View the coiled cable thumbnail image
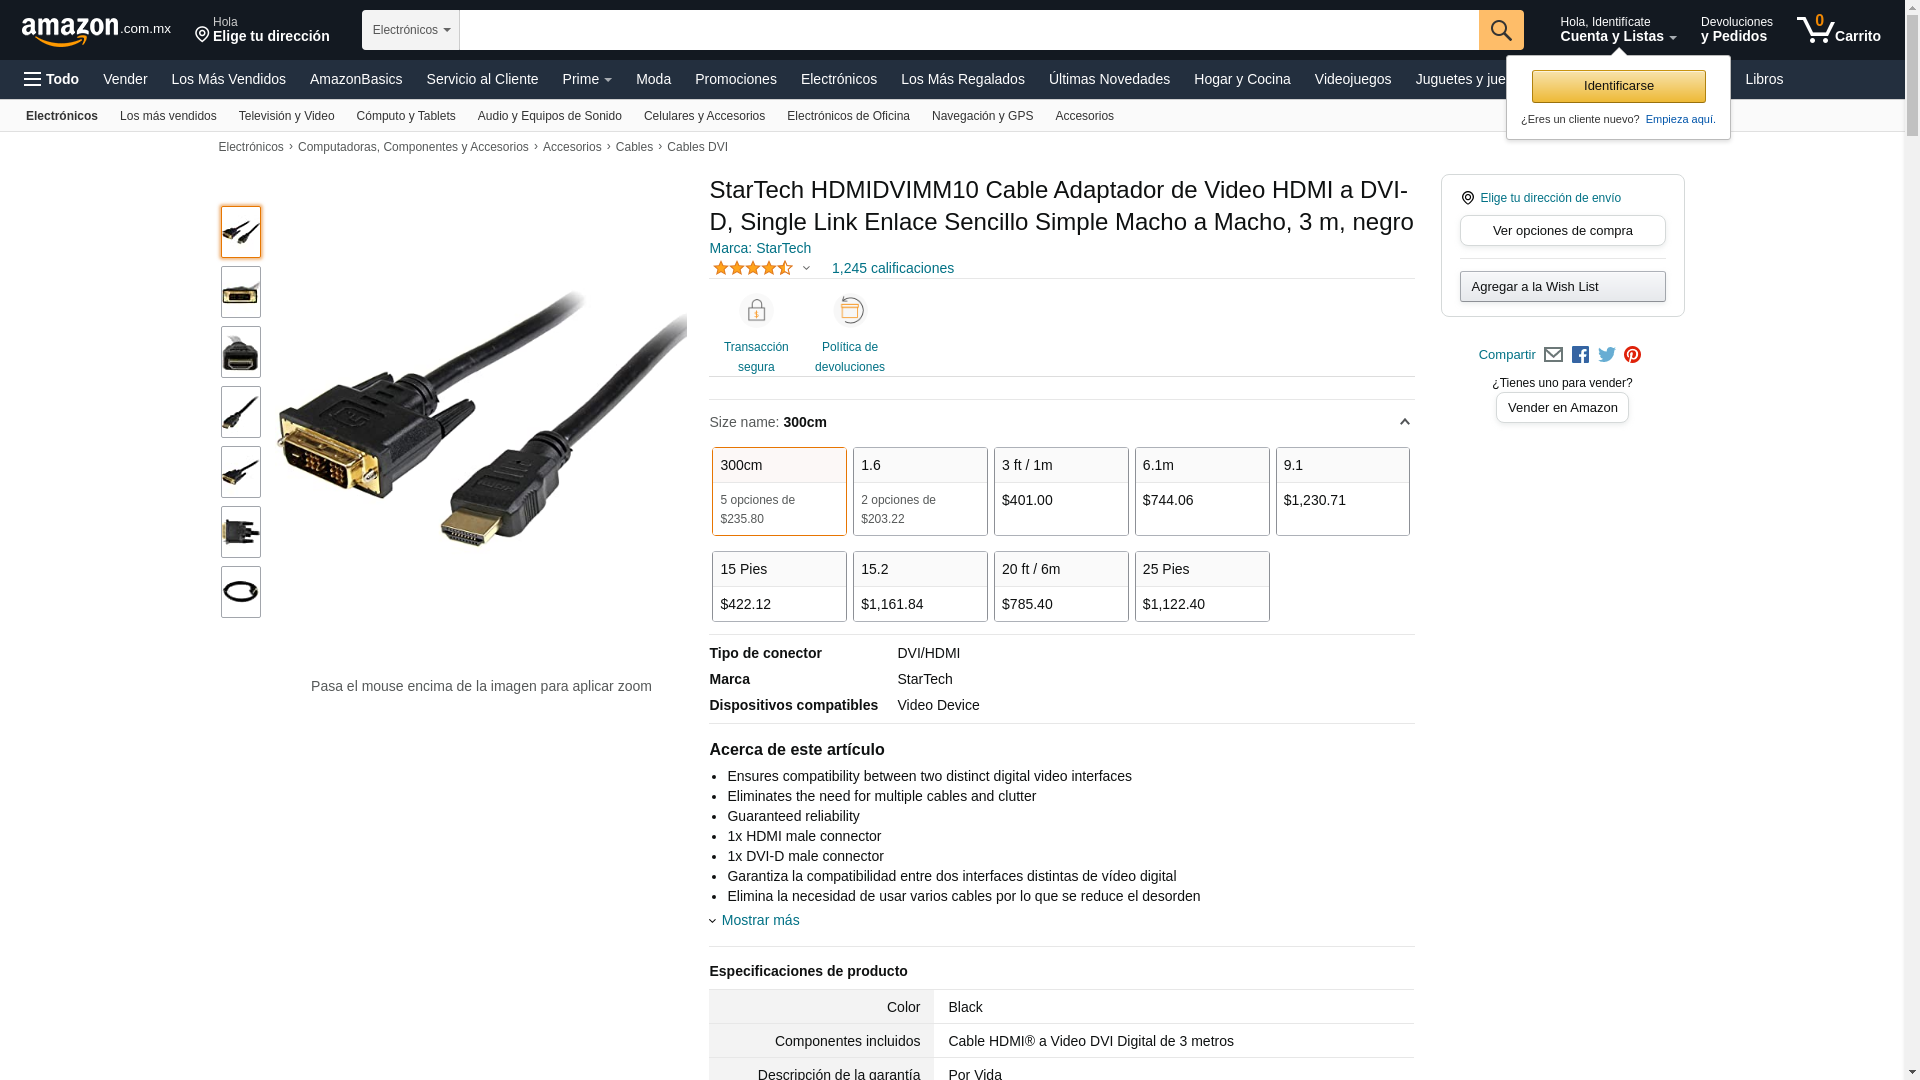Image resolution: width=1920 pixels, height=1080 pixels. pos(241,592)
